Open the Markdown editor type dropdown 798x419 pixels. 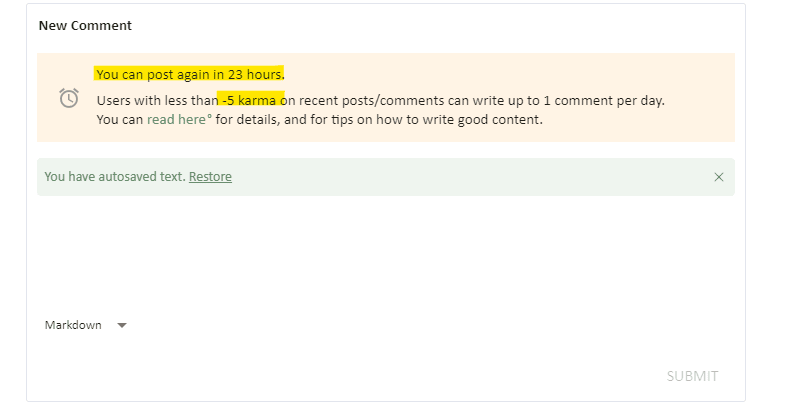pyautogui.click(x=74, y=325)
